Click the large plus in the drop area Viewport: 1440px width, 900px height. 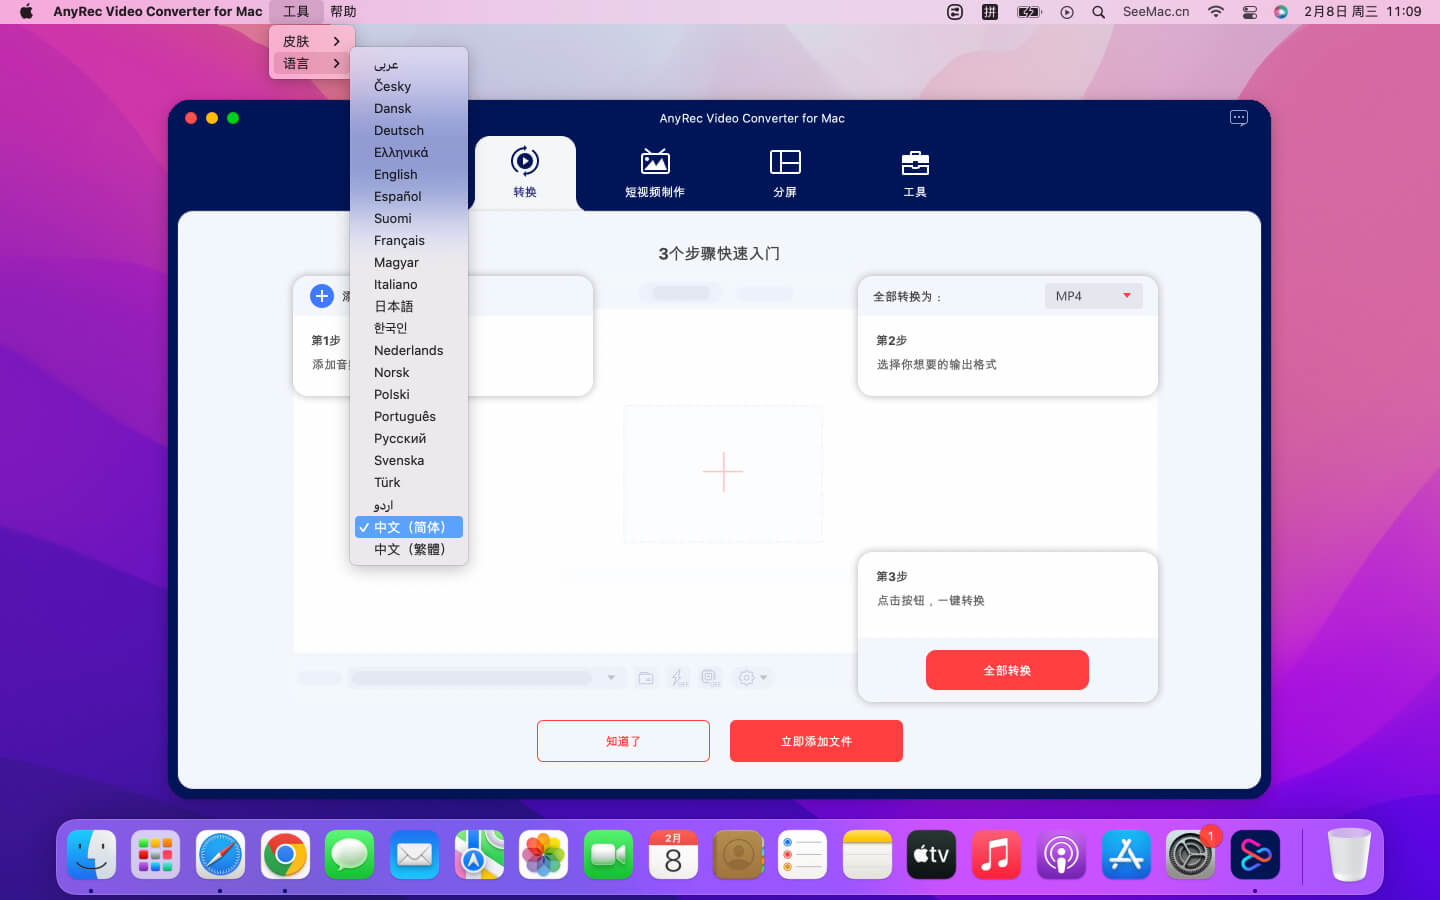(x=723, y=472)
